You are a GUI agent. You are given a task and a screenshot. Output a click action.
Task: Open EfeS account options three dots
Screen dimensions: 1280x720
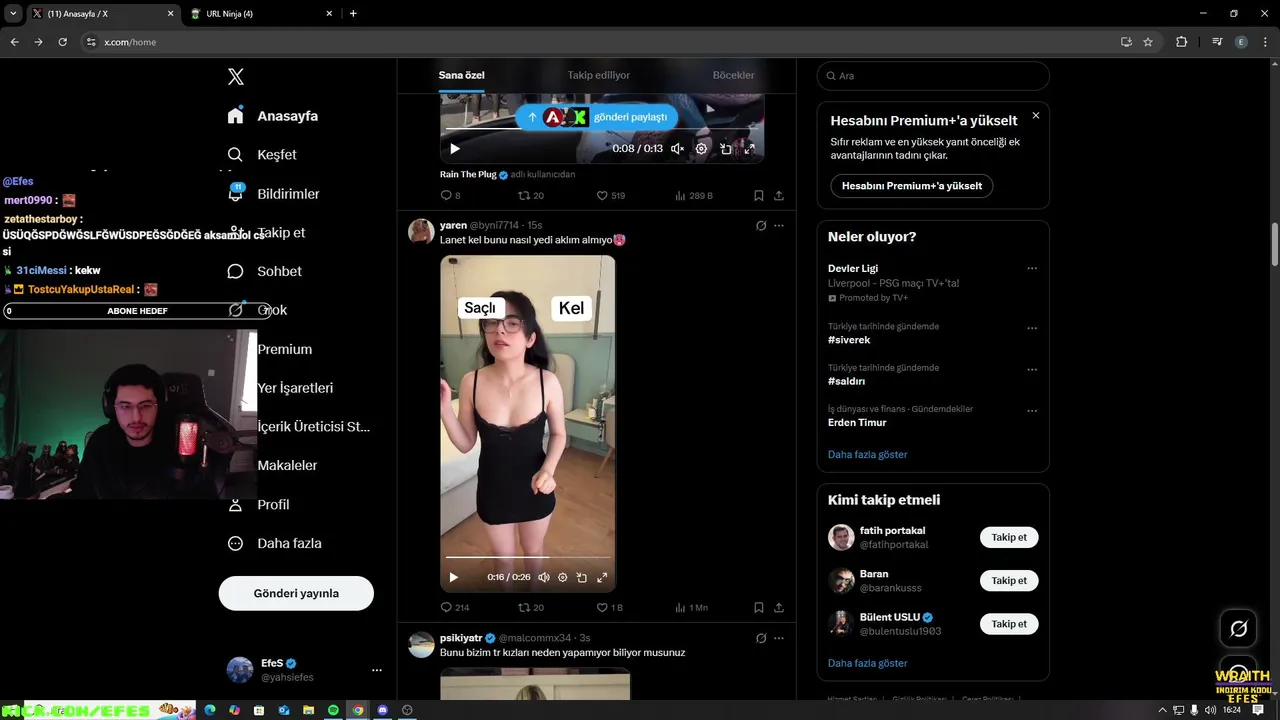pyautogui.click(x=377, y=670)
